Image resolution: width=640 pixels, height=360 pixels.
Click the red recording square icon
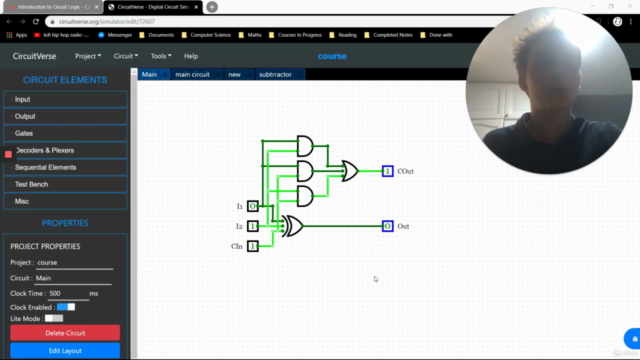pyautogui.click(x=8, y=154)
